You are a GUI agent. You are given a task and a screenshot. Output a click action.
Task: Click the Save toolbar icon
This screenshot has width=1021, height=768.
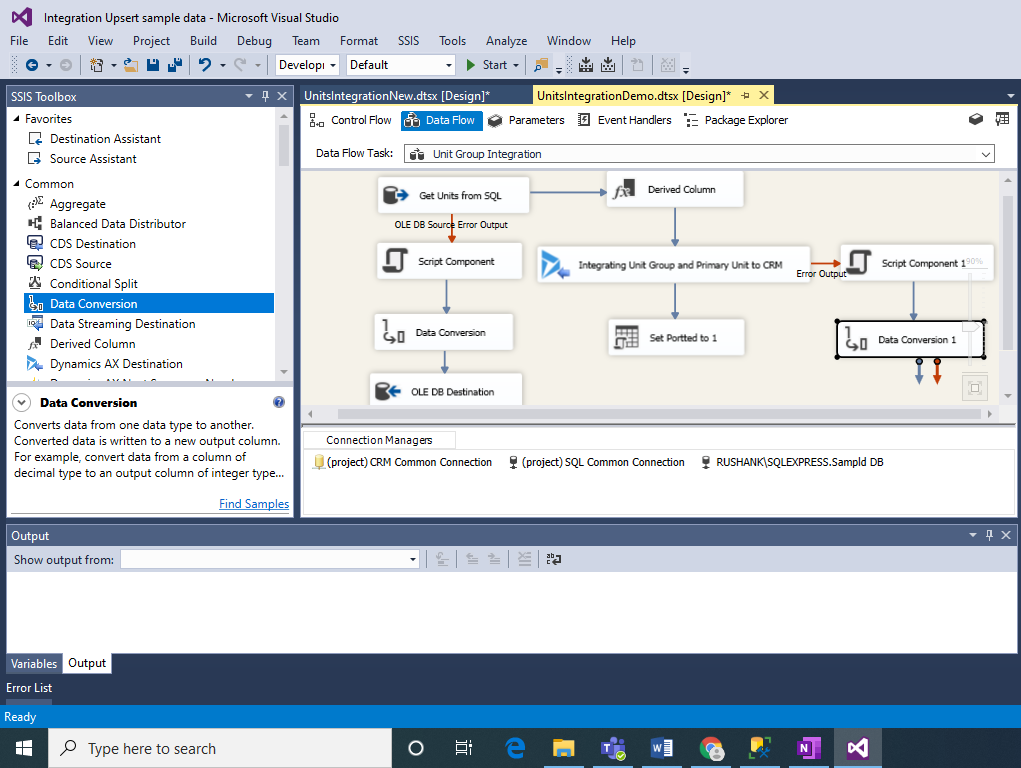[x=153, y=64]
